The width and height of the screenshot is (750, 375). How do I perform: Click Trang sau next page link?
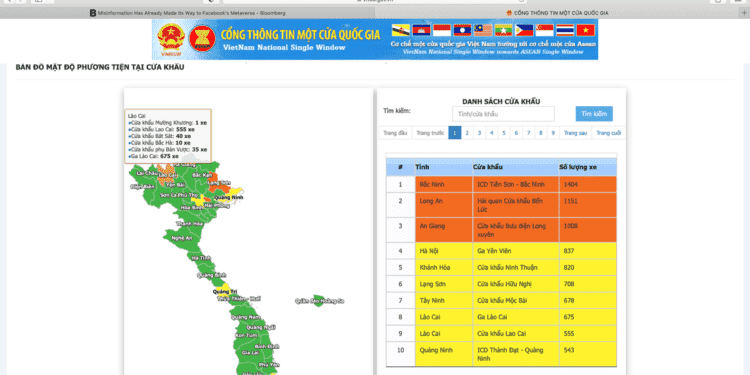click(575, 133)
